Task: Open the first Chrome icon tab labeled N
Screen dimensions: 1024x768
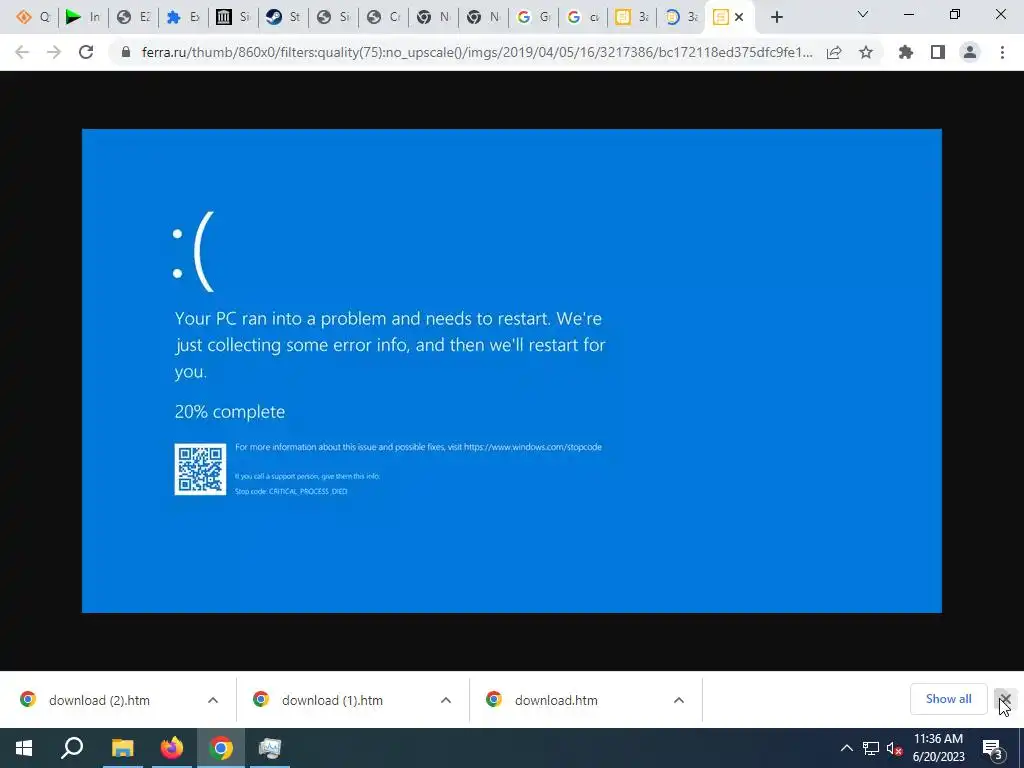Action: click(433, 17)
